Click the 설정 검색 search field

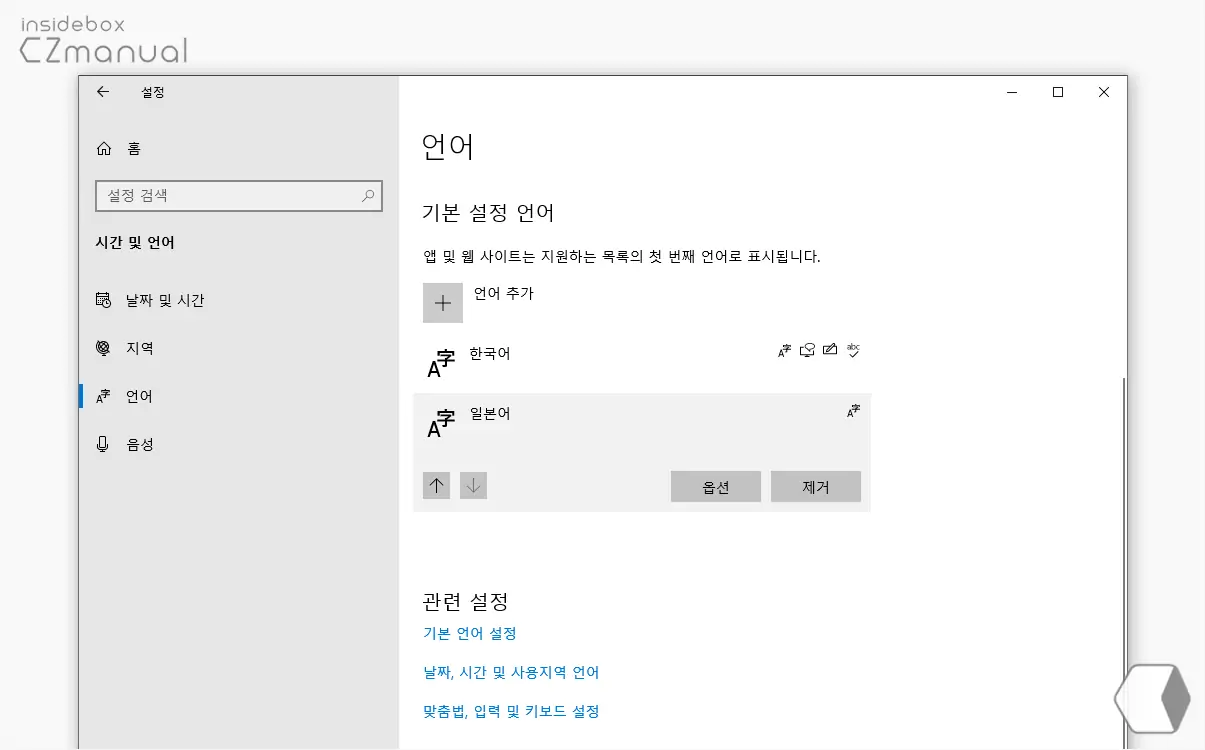pos(239,195)
